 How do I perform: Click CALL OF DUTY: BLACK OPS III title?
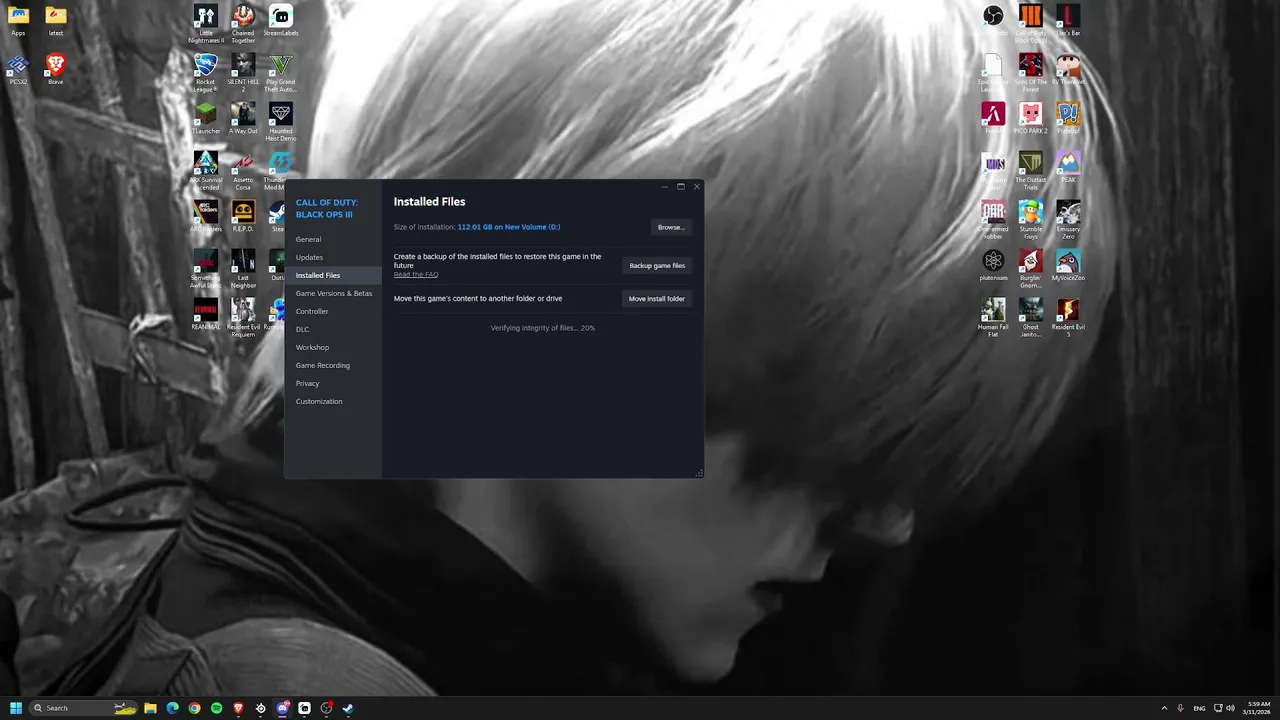tap(326, 208)
